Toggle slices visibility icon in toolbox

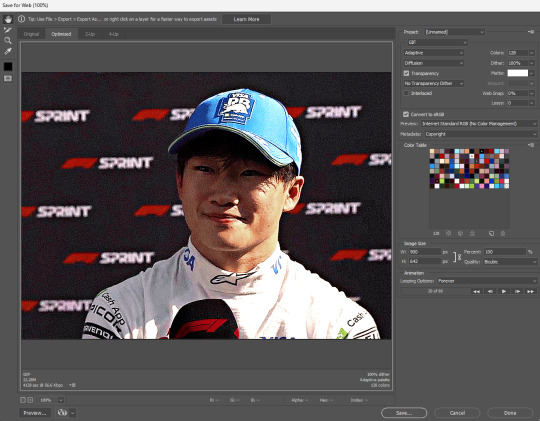tap(8, 79)
